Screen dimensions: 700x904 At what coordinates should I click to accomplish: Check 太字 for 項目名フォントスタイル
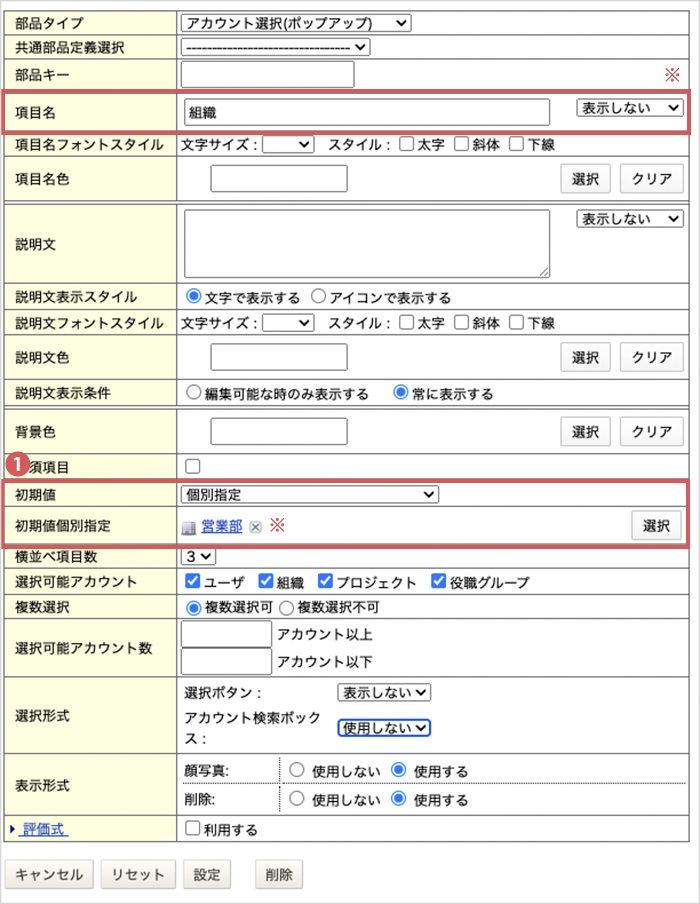click(407, 144)
